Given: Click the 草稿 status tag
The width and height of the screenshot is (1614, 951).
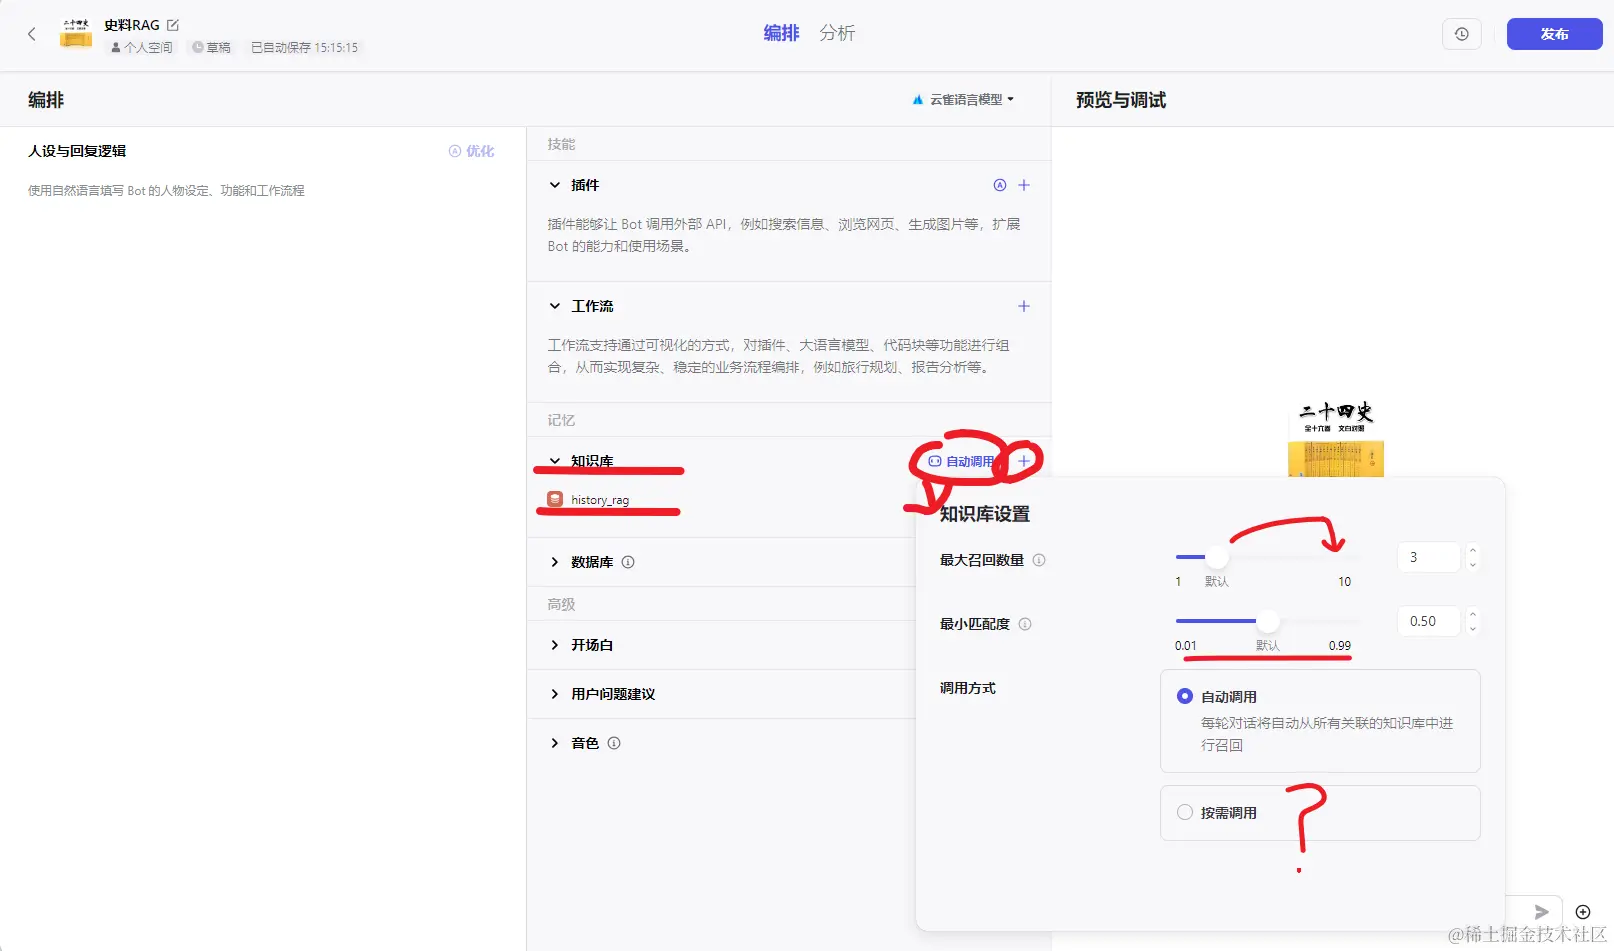Looking at the screenshot, I should point(212,47).
